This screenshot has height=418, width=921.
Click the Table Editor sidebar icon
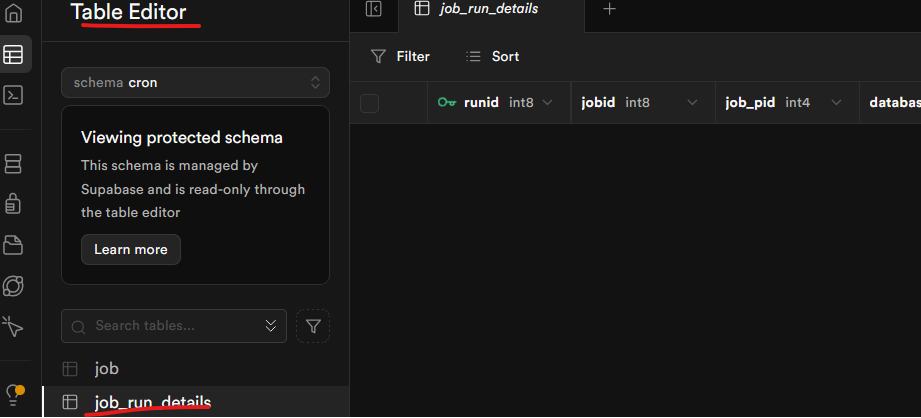[14, 55]
